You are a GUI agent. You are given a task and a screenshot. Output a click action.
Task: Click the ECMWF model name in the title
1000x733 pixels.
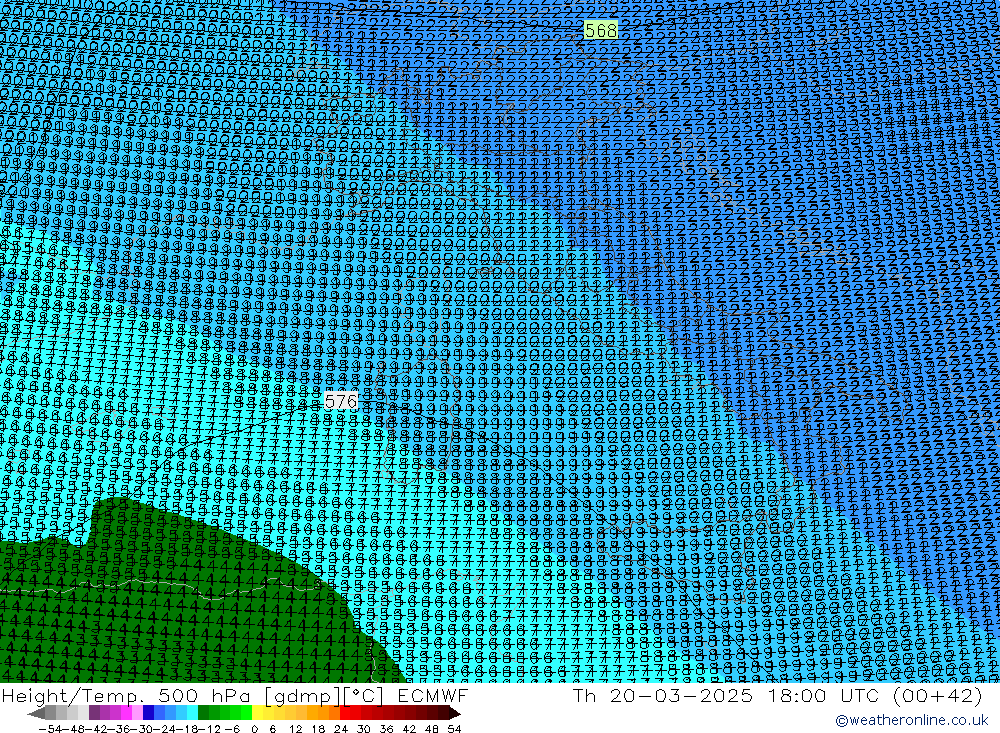pyautogui.click(x=432, y=695)
